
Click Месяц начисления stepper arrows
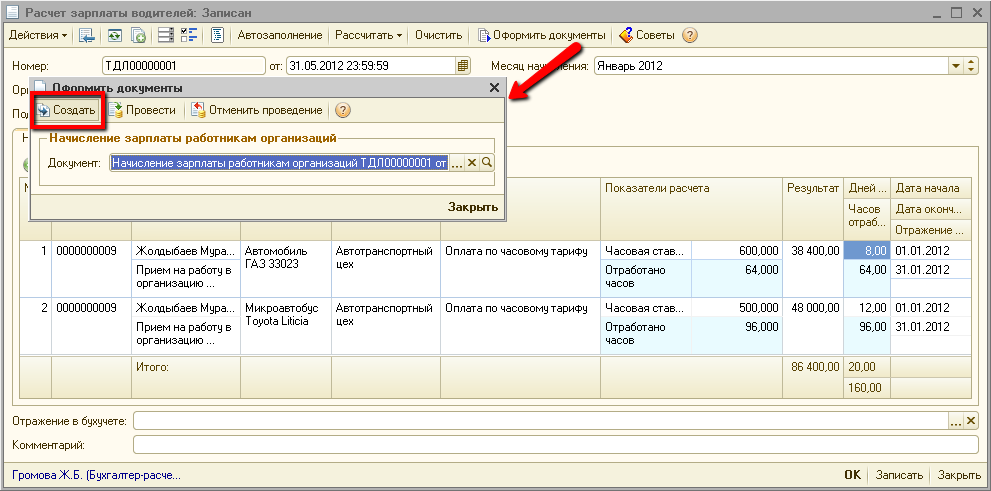[x=971, y=66]
